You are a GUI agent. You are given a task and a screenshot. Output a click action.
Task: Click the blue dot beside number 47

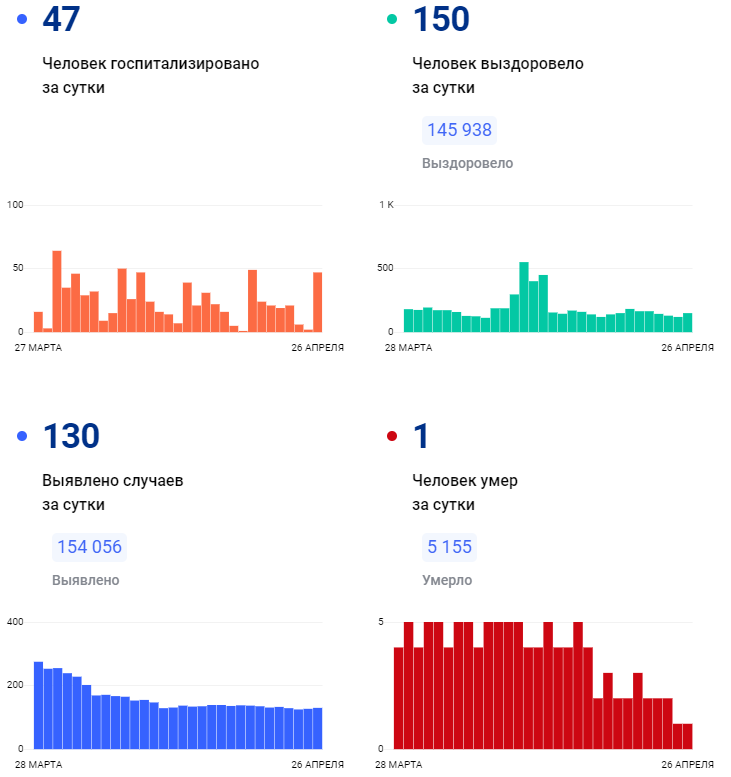(22, 19)
